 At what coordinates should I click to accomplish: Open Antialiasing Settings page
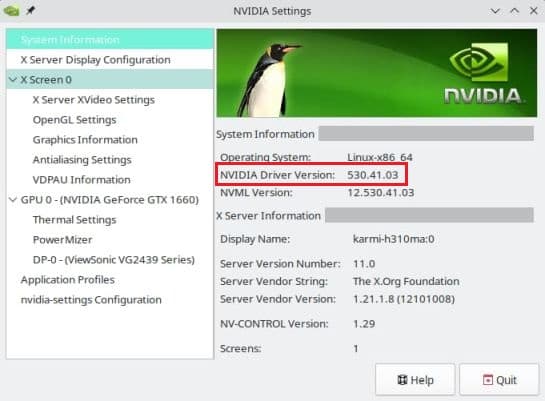tap(82, 160)
